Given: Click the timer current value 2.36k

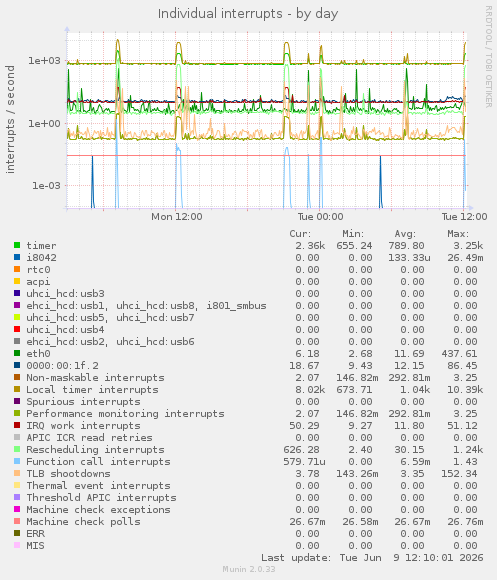Looking at the screenshot, I should [x=310, y=246].
